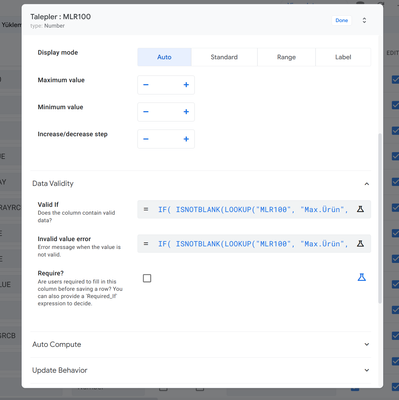The height and width of the screenshot is (400, 399).
Task: Increase the Minimum value
Action: [186, 112]
